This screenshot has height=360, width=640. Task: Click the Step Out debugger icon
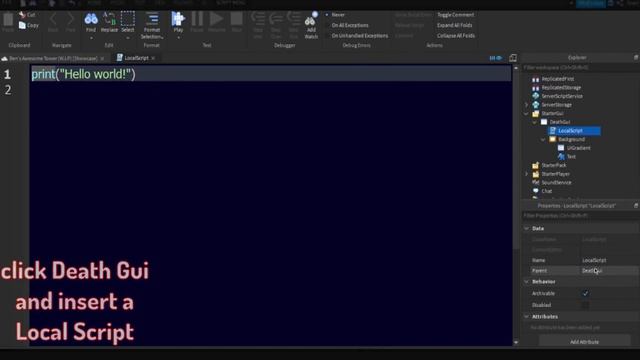pyautogui.click(x=293, y=19)
